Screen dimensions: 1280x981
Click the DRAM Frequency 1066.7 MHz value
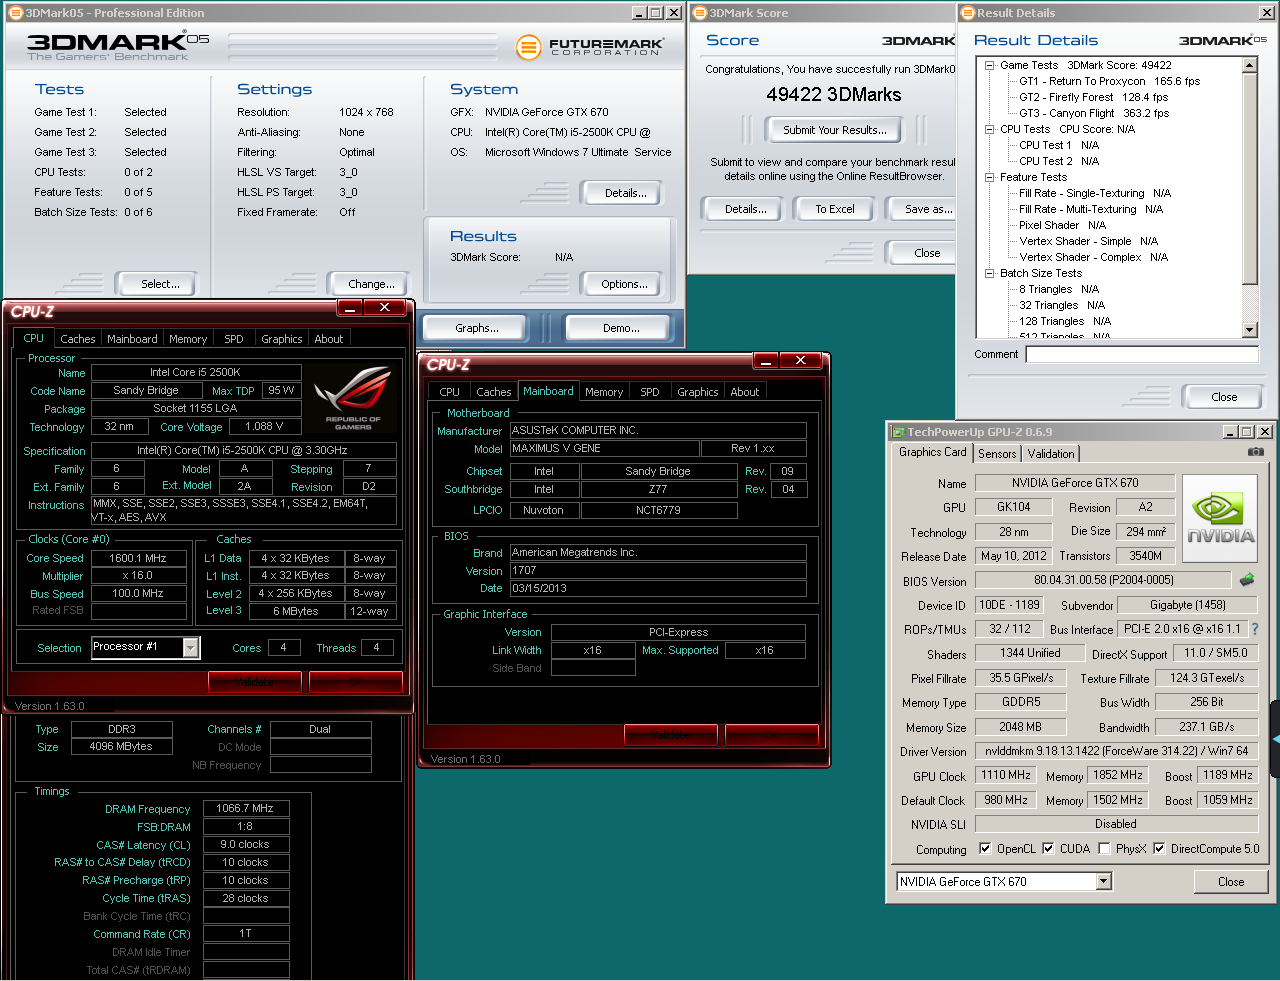click(245, 808)
